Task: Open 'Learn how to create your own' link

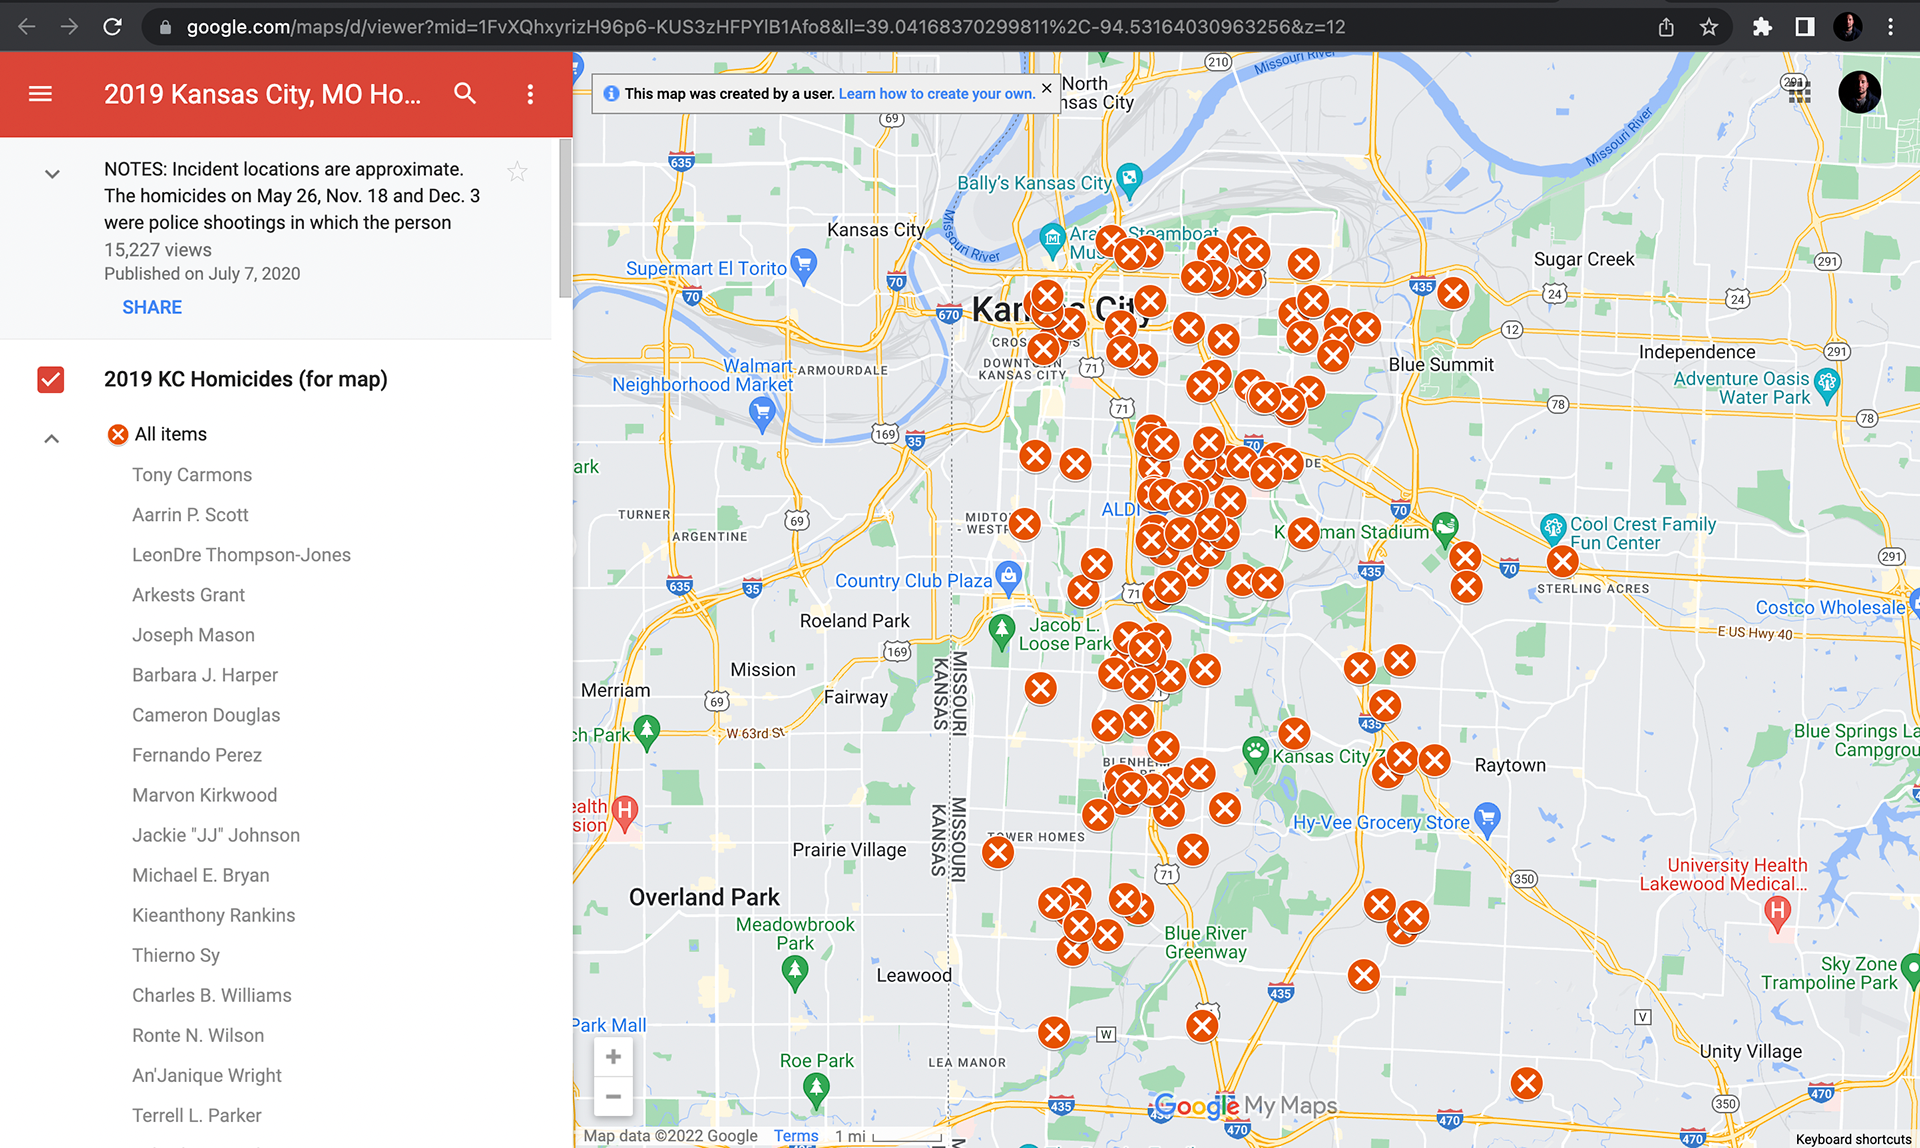Action: click(x=936, y=94)
